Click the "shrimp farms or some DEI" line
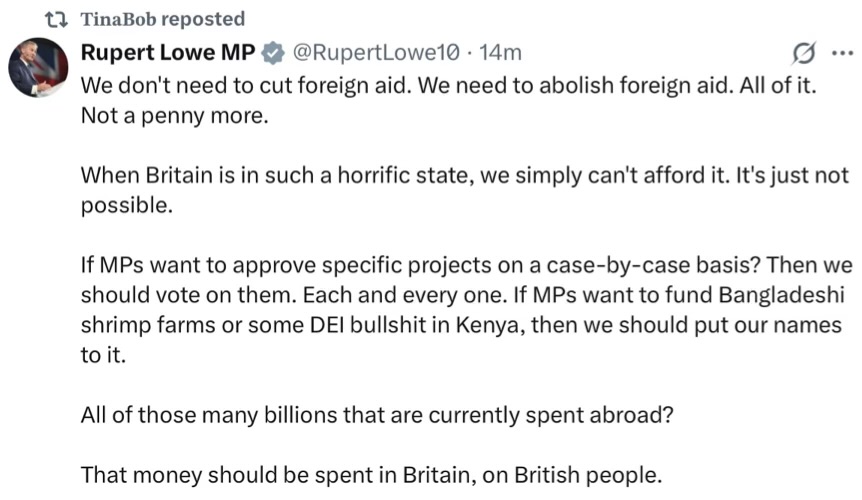This screenshot has height=500, width=862. tap(461, 326)
